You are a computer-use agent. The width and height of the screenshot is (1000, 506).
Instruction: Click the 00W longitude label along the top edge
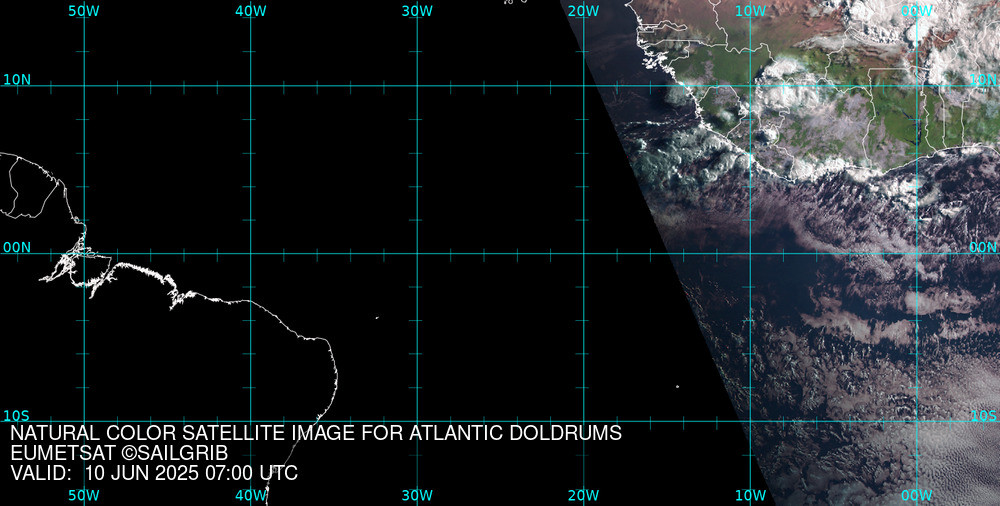(x=917, y=11)
